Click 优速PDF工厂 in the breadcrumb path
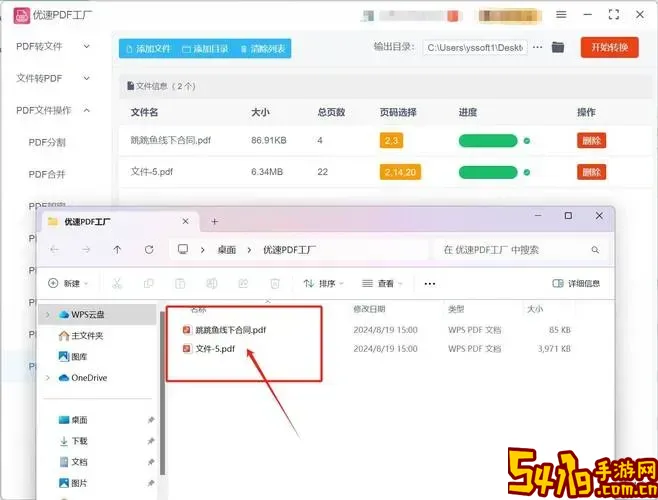Image resolution: width=658 pixels, height=500 pixels. click(289, 250)
